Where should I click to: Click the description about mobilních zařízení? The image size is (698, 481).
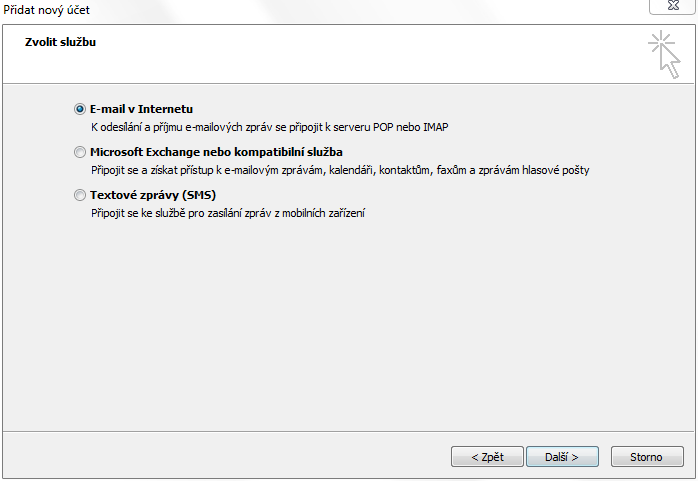pyautogui.click(x=228, y=213)
